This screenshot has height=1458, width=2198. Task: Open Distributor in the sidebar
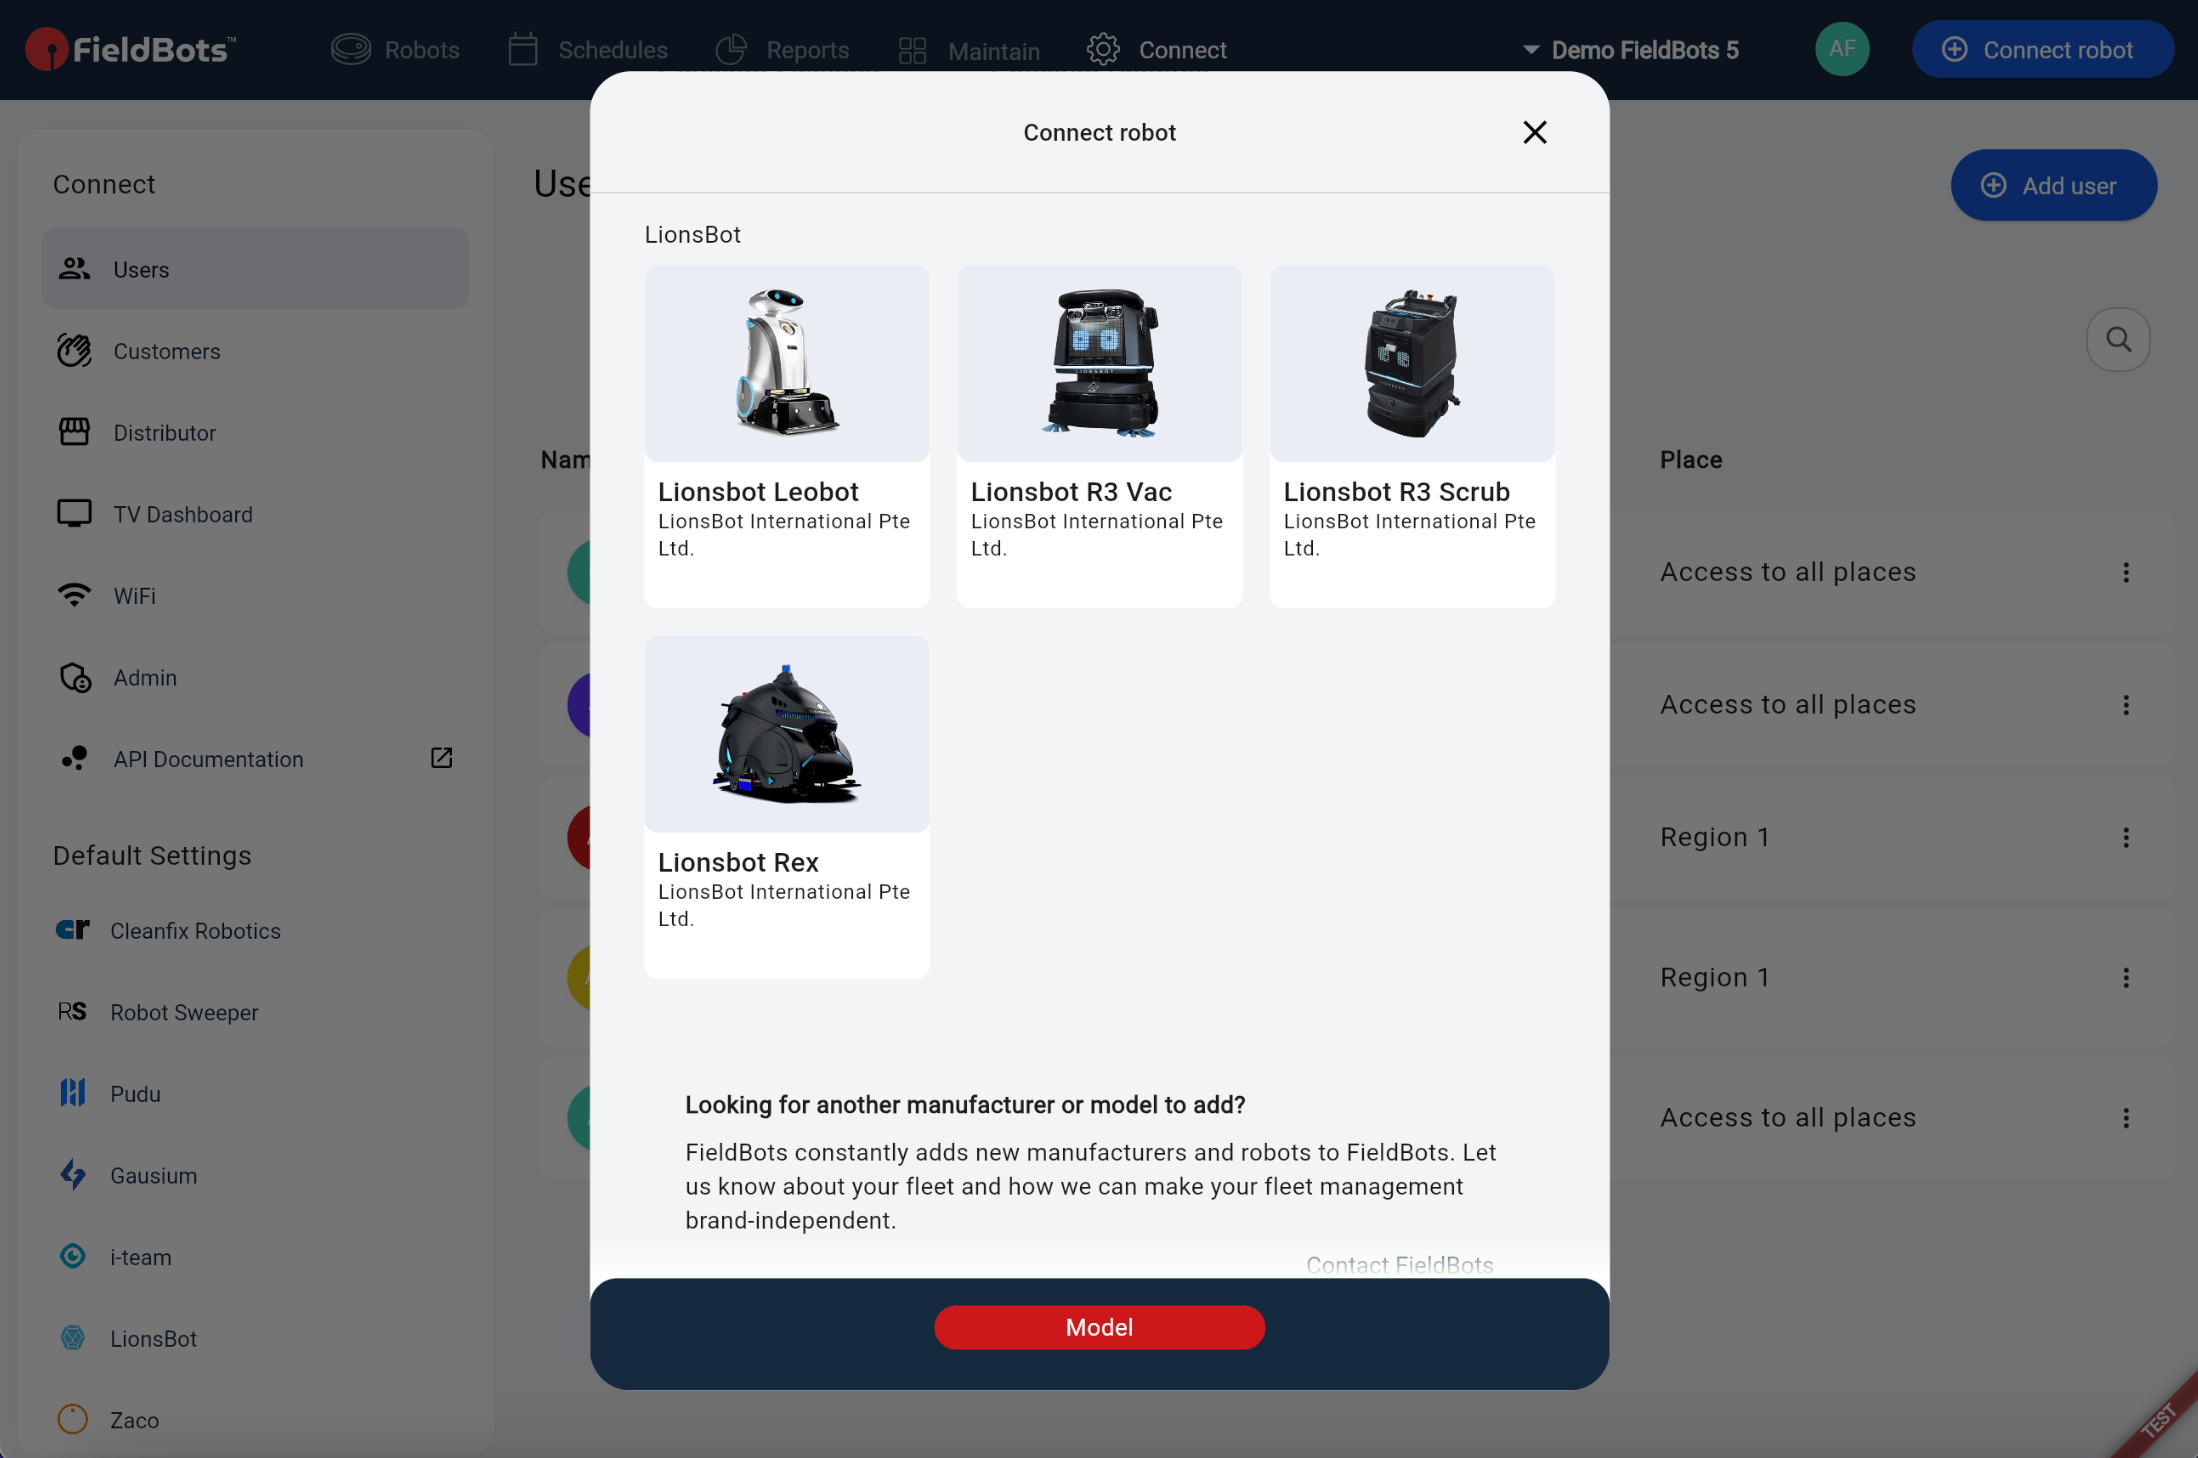[255, 432]
